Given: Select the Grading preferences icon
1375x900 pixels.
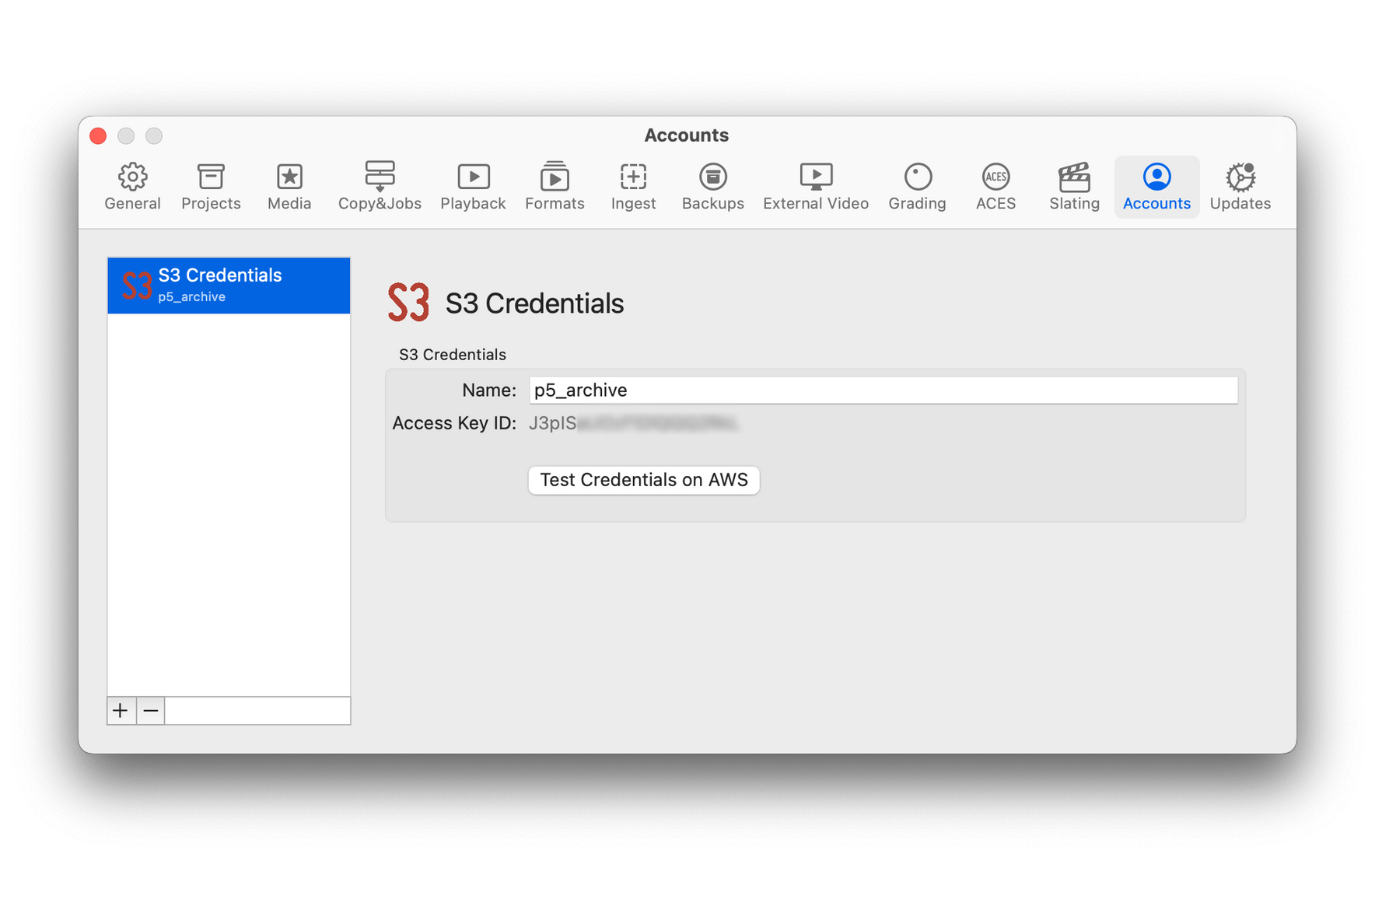Looking at the screenshot, I should tap(917, 187).
